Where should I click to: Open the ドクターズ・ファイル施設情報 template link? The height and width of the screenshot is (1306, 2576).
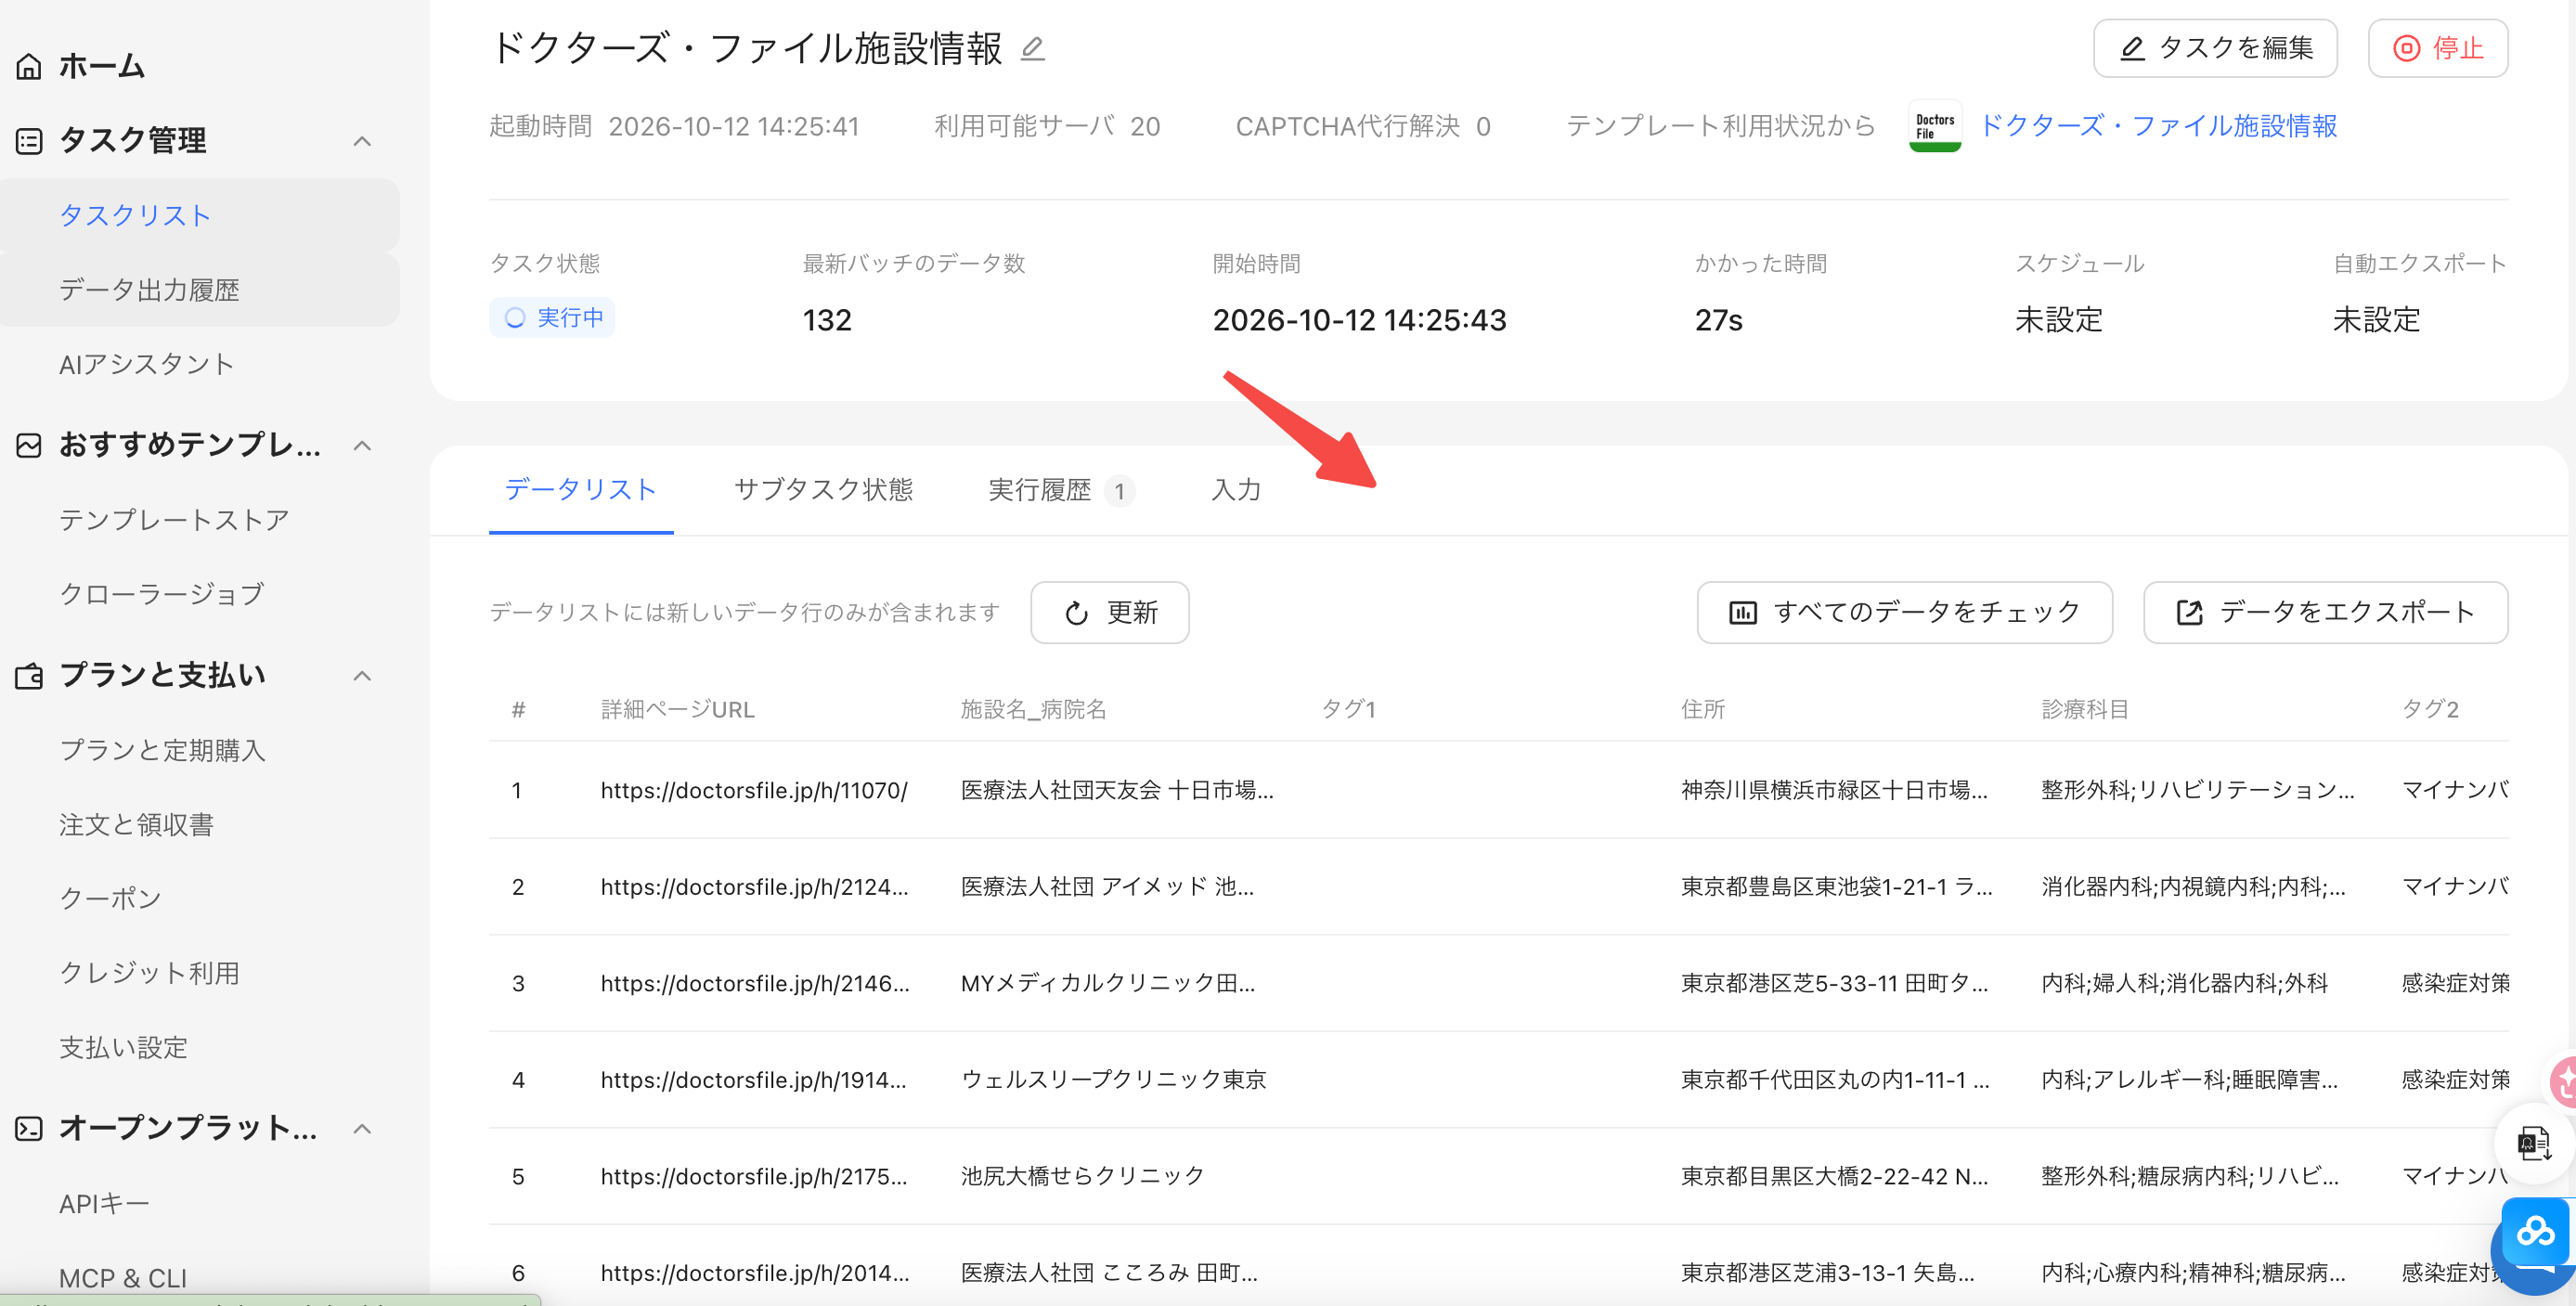pos(2158,126)
